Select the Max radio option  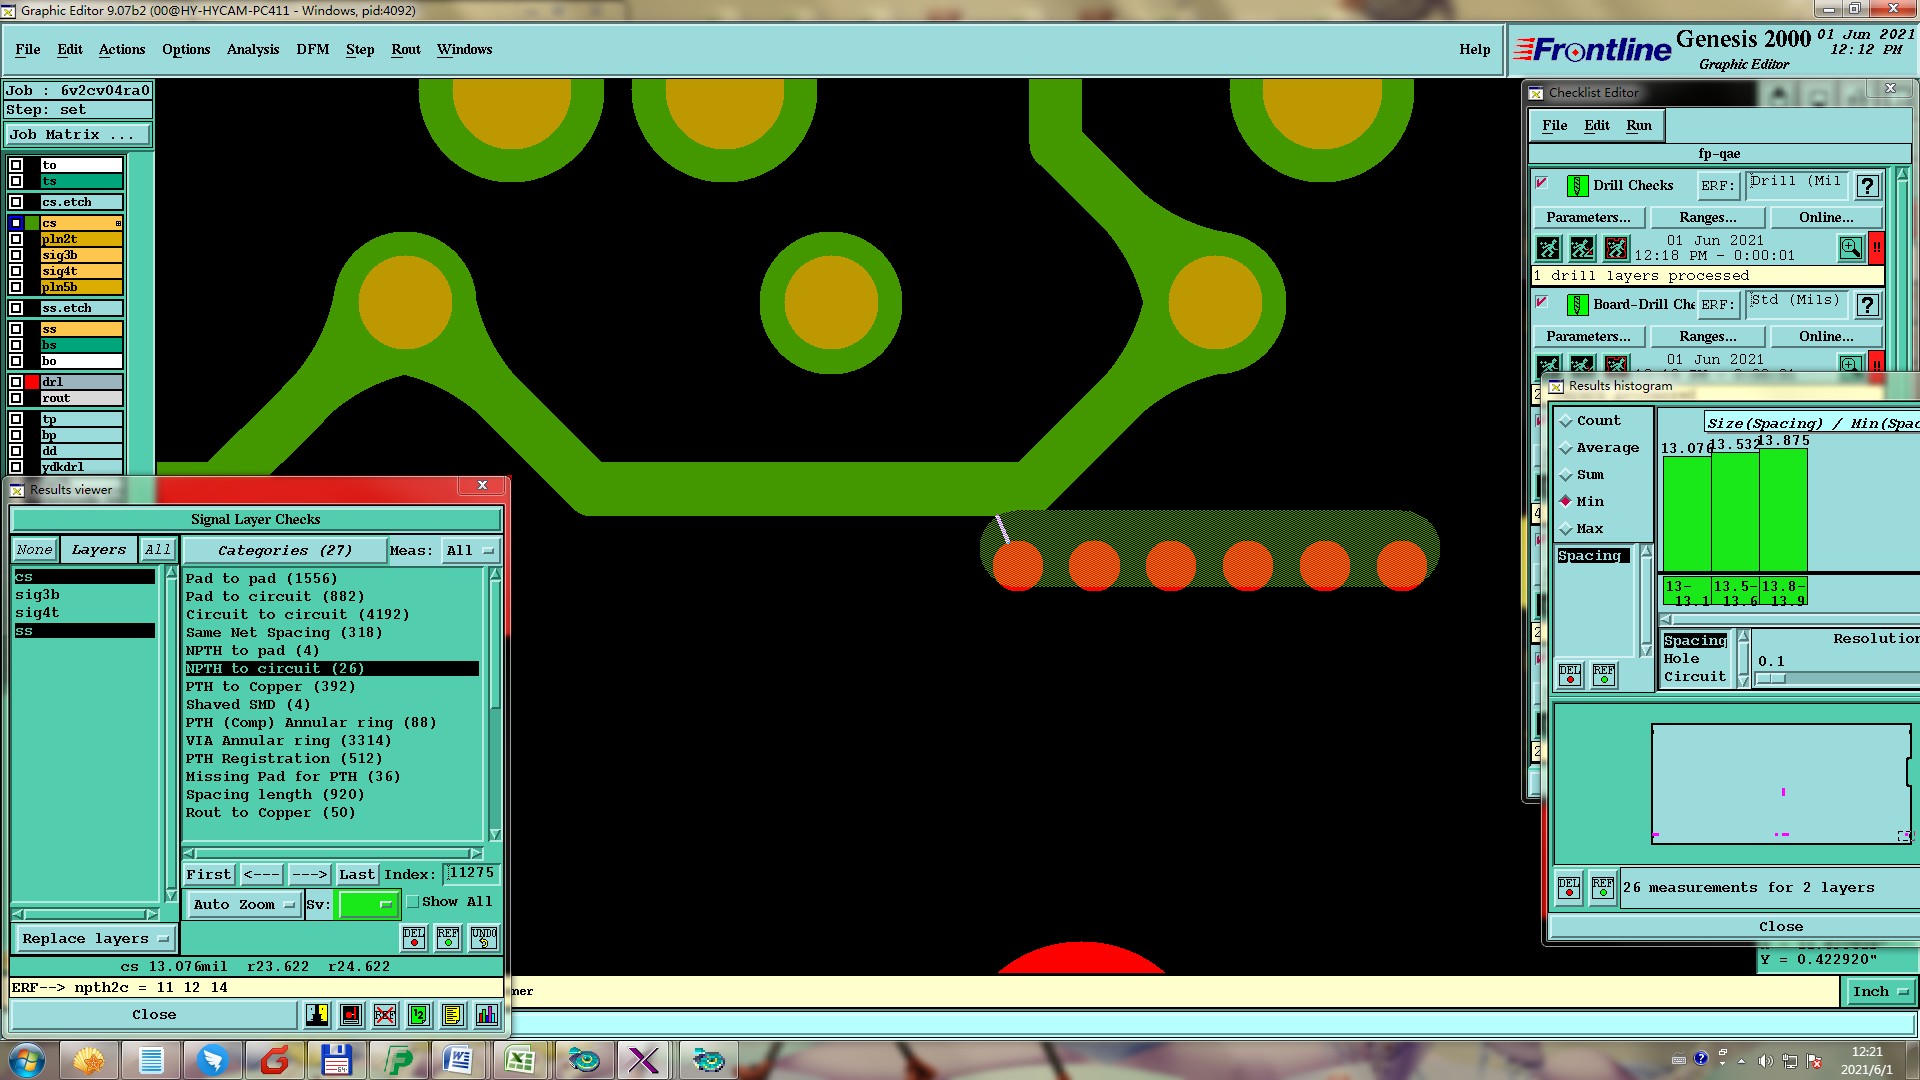[1566, 529]
